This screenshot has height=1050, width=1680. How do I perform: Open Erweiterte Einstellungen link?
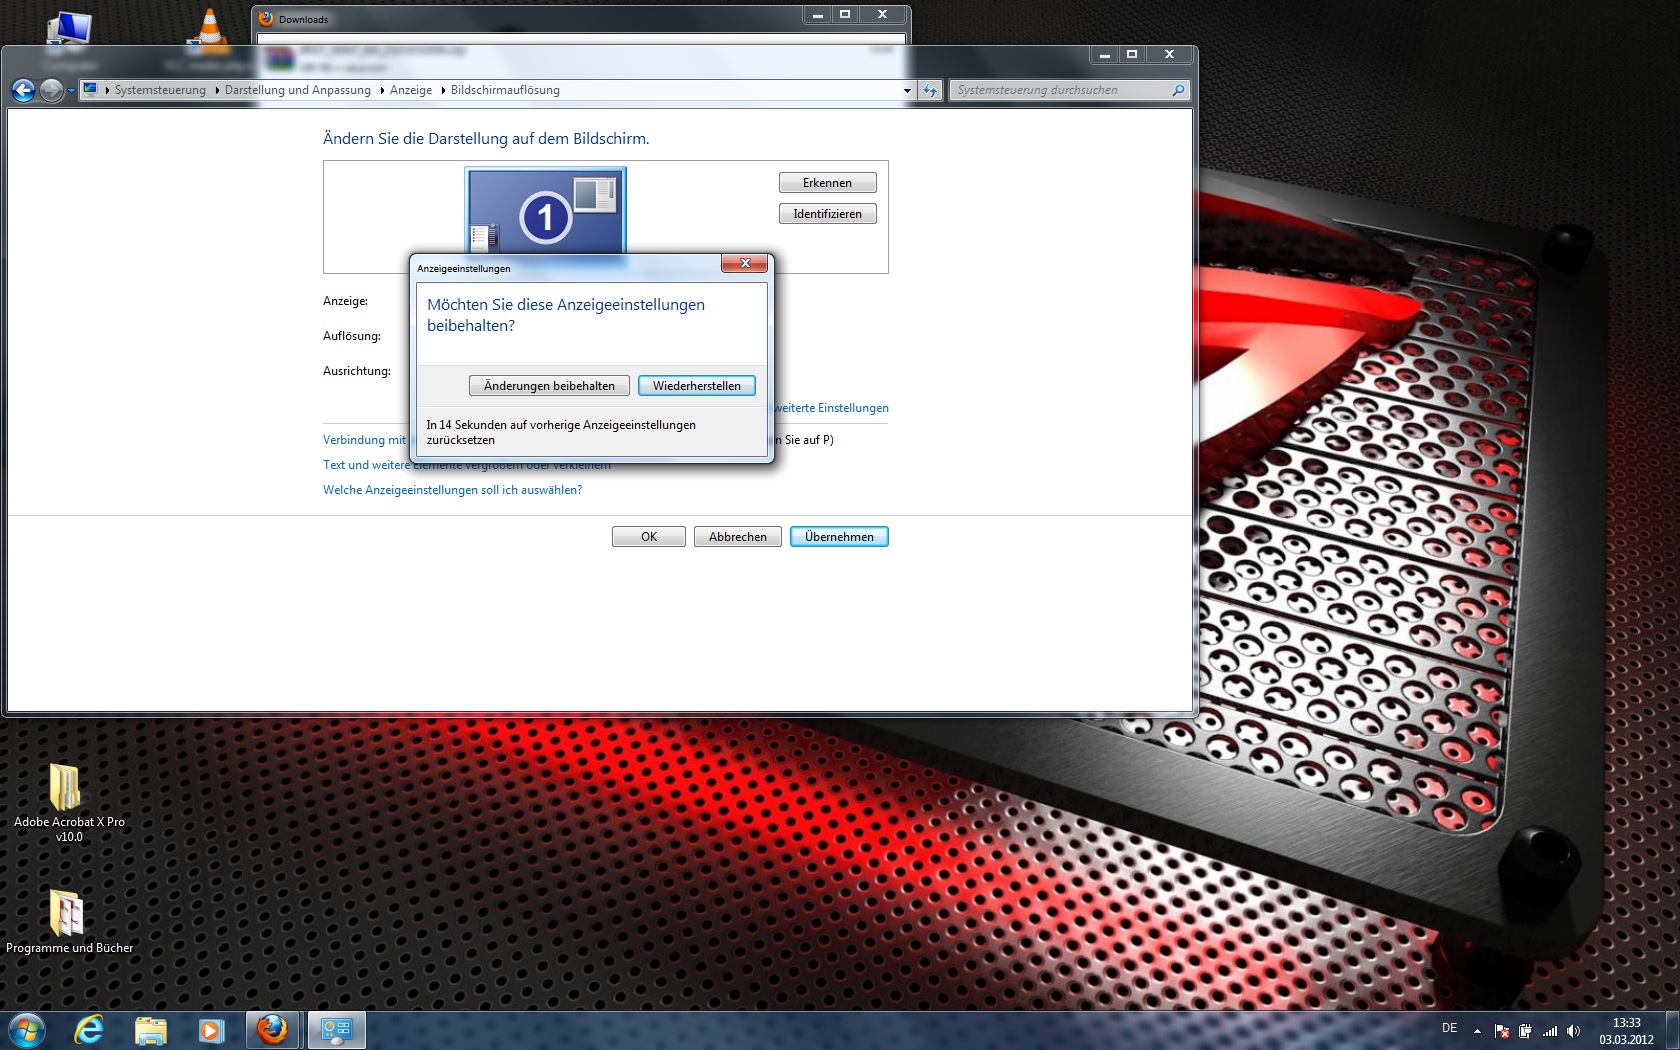(832, 408)
